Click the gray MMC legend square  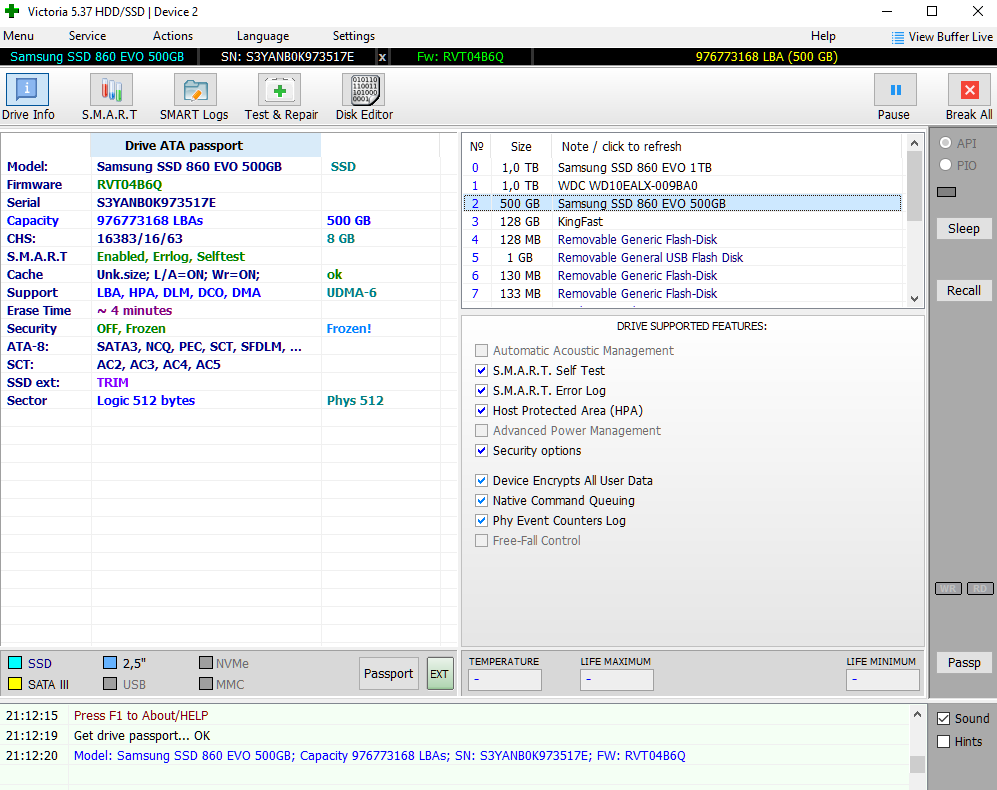pos(205,684)
